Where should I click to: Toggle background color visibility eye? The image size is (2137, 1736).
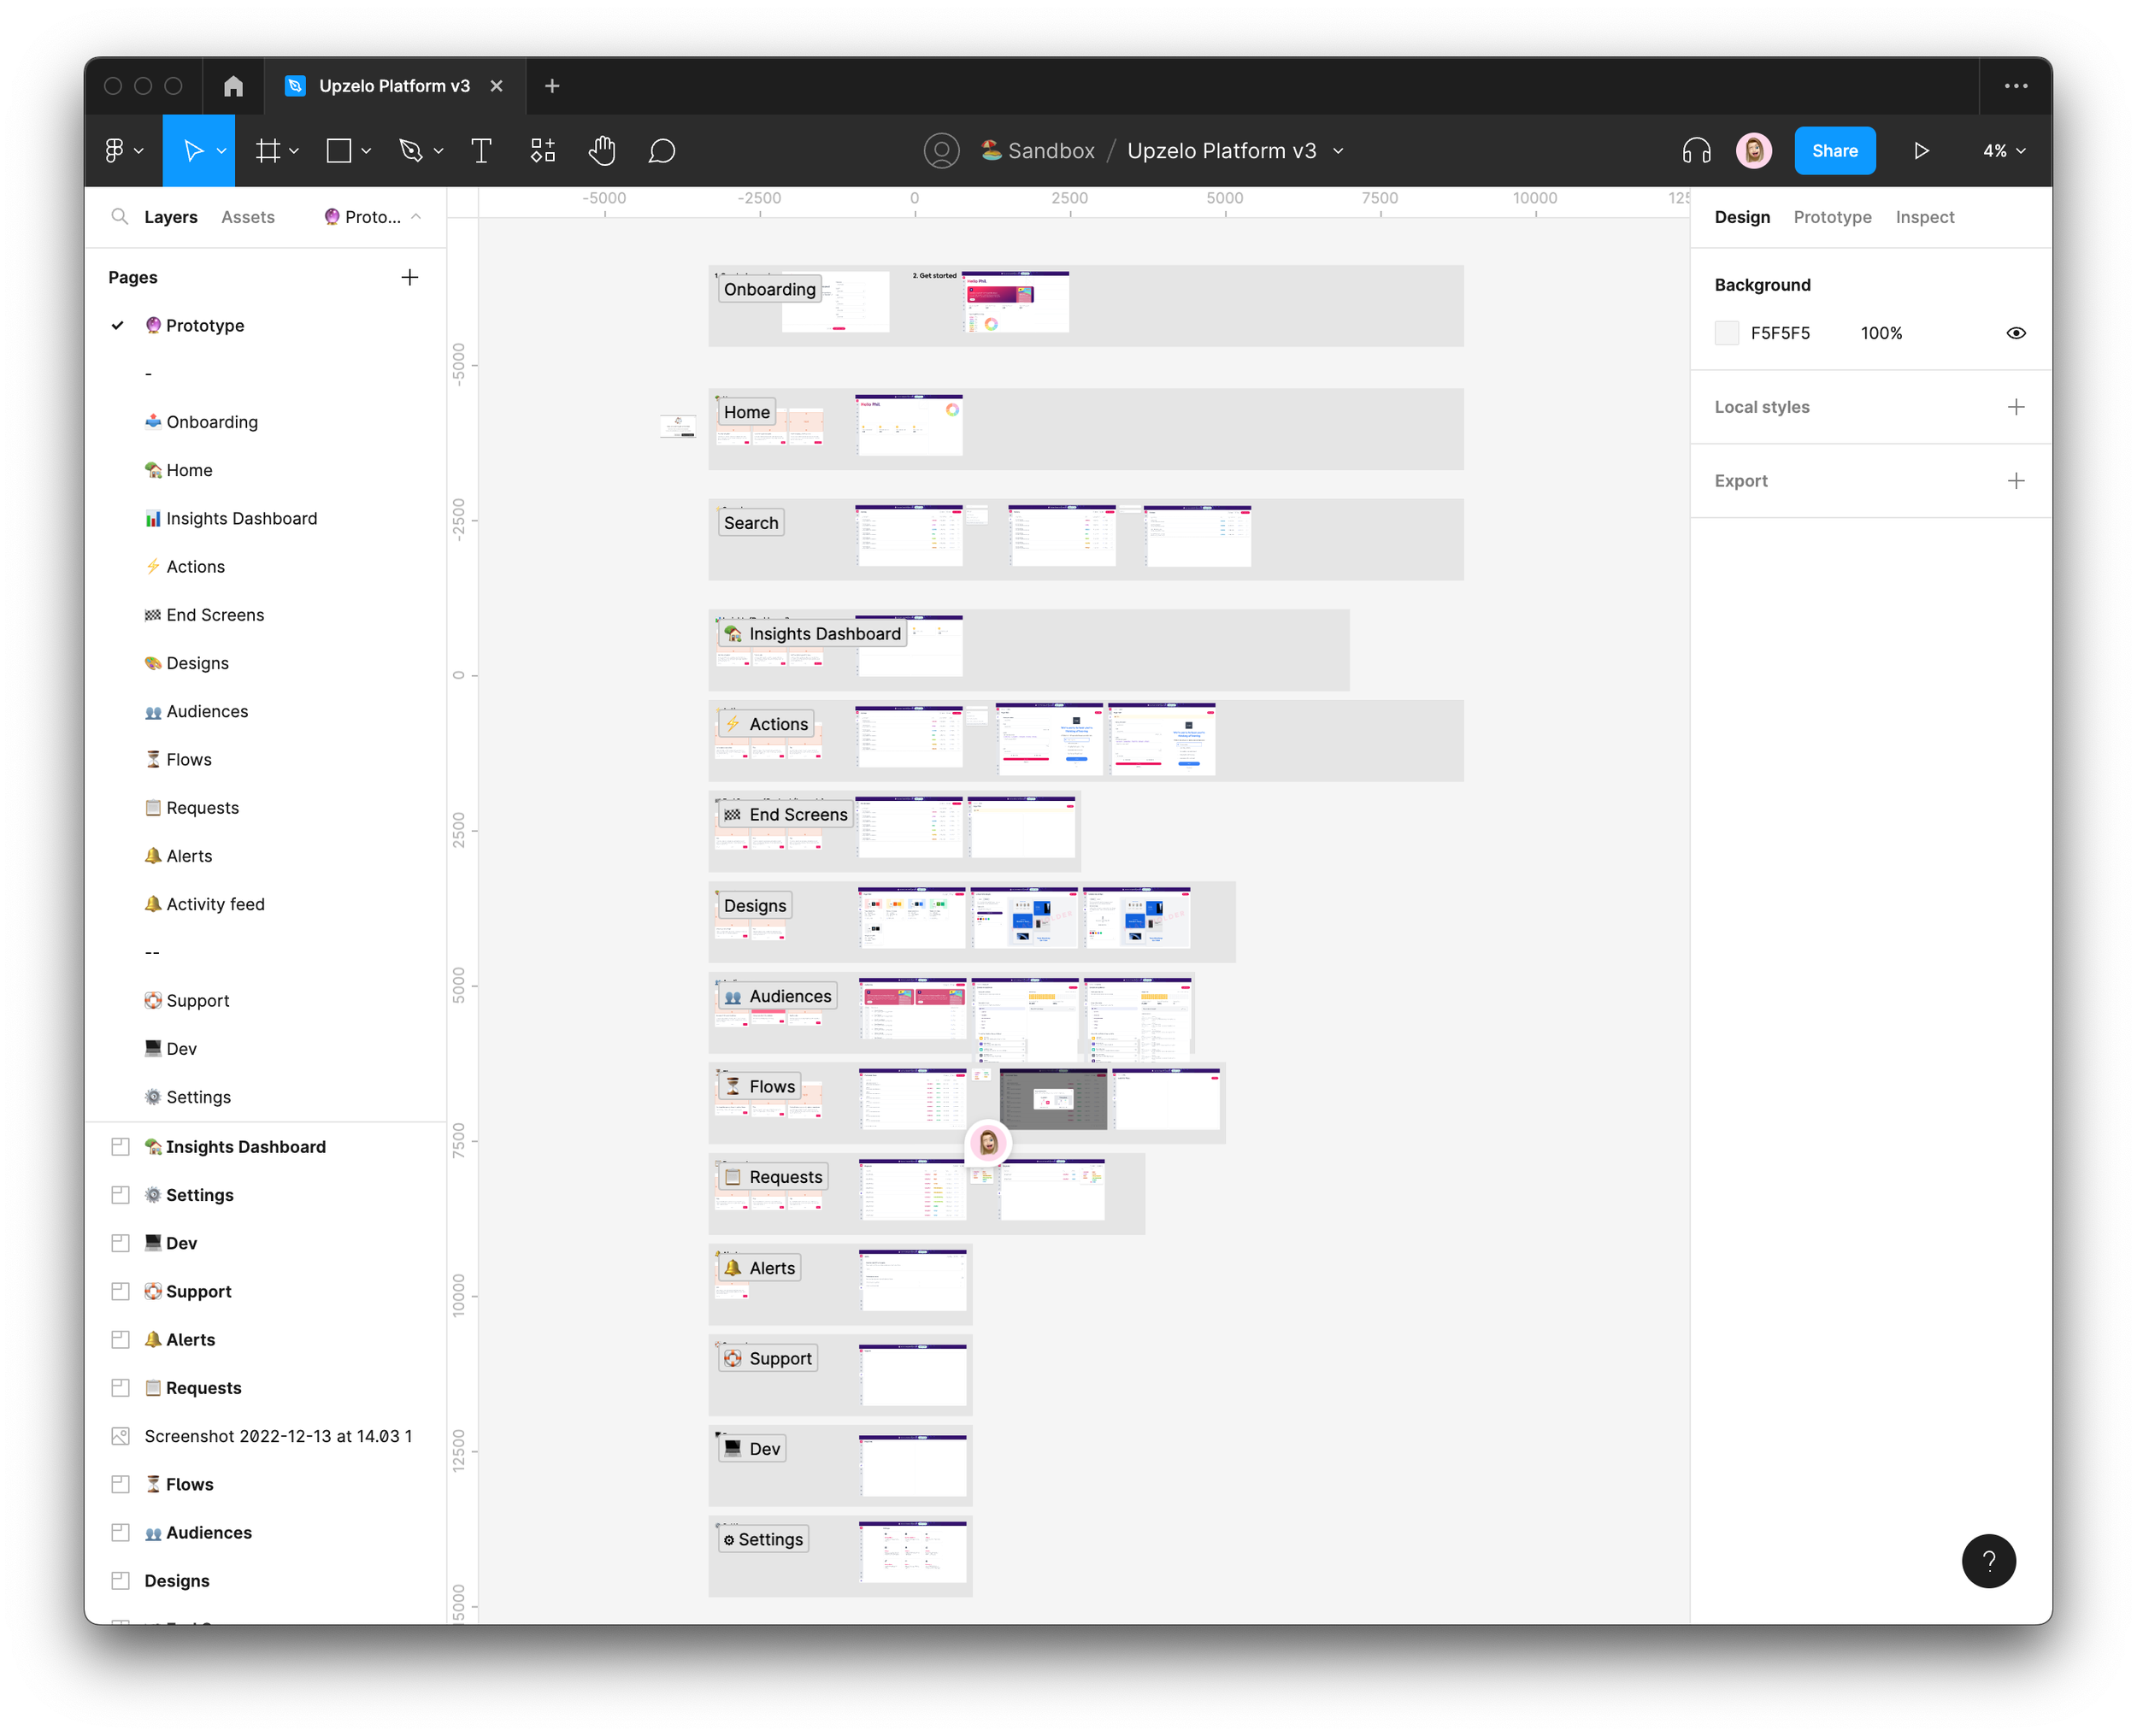(2015, 333)
